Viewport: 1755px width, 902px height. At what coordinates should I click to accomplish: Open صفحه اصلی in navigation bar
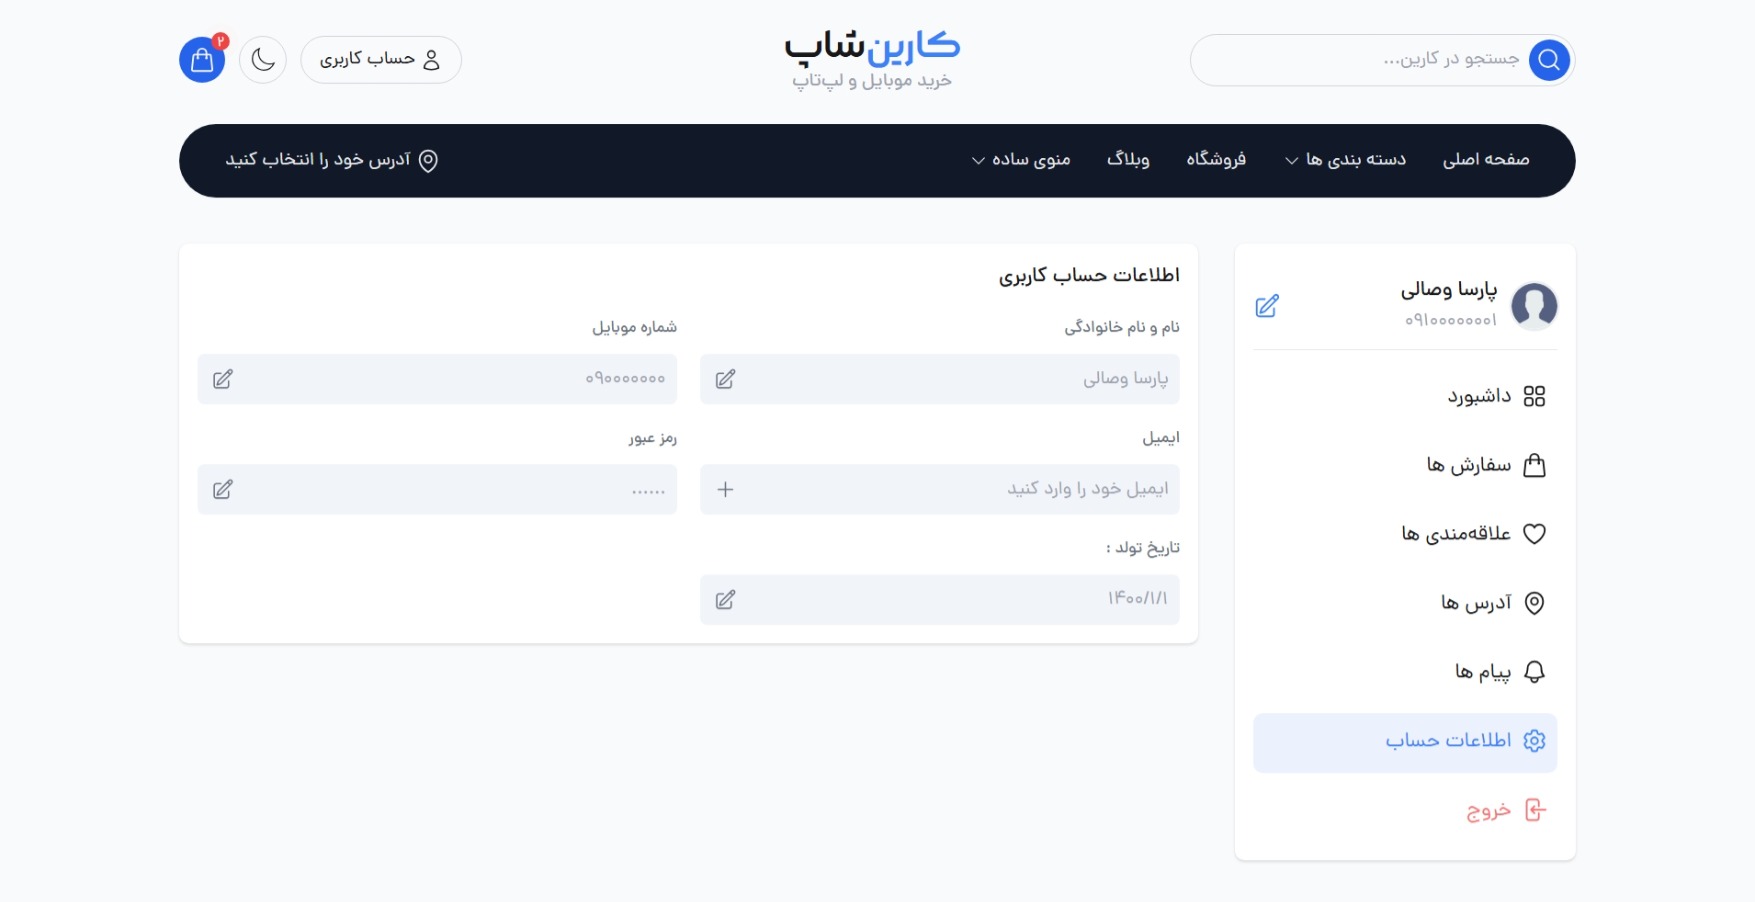(x=1486, y=160)
